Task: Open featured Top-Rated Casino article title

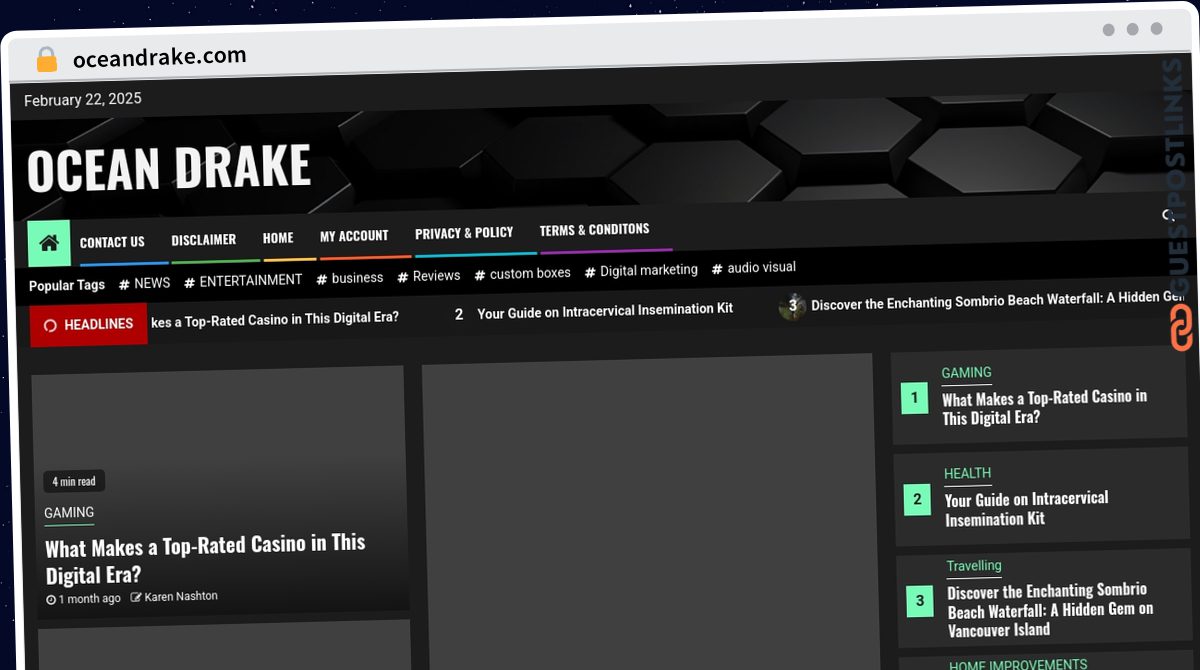Action: [x=205, y=559]
